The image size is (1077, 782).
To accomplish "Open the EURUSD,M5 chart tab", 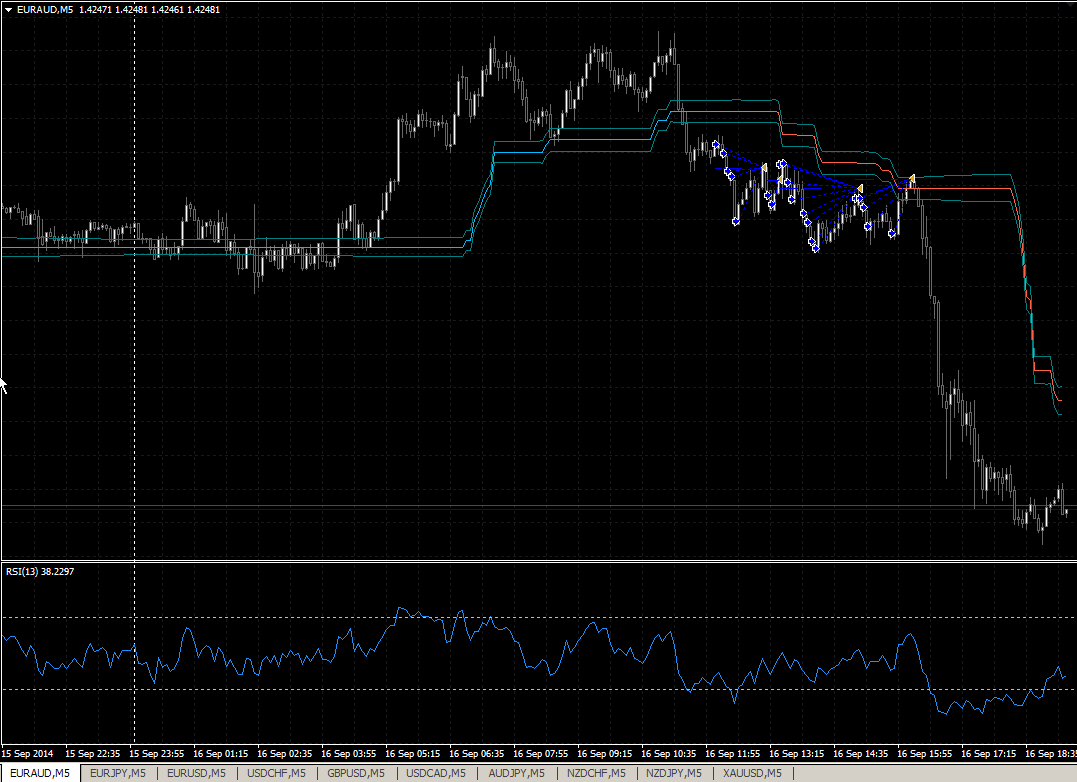I will point(196,773).
